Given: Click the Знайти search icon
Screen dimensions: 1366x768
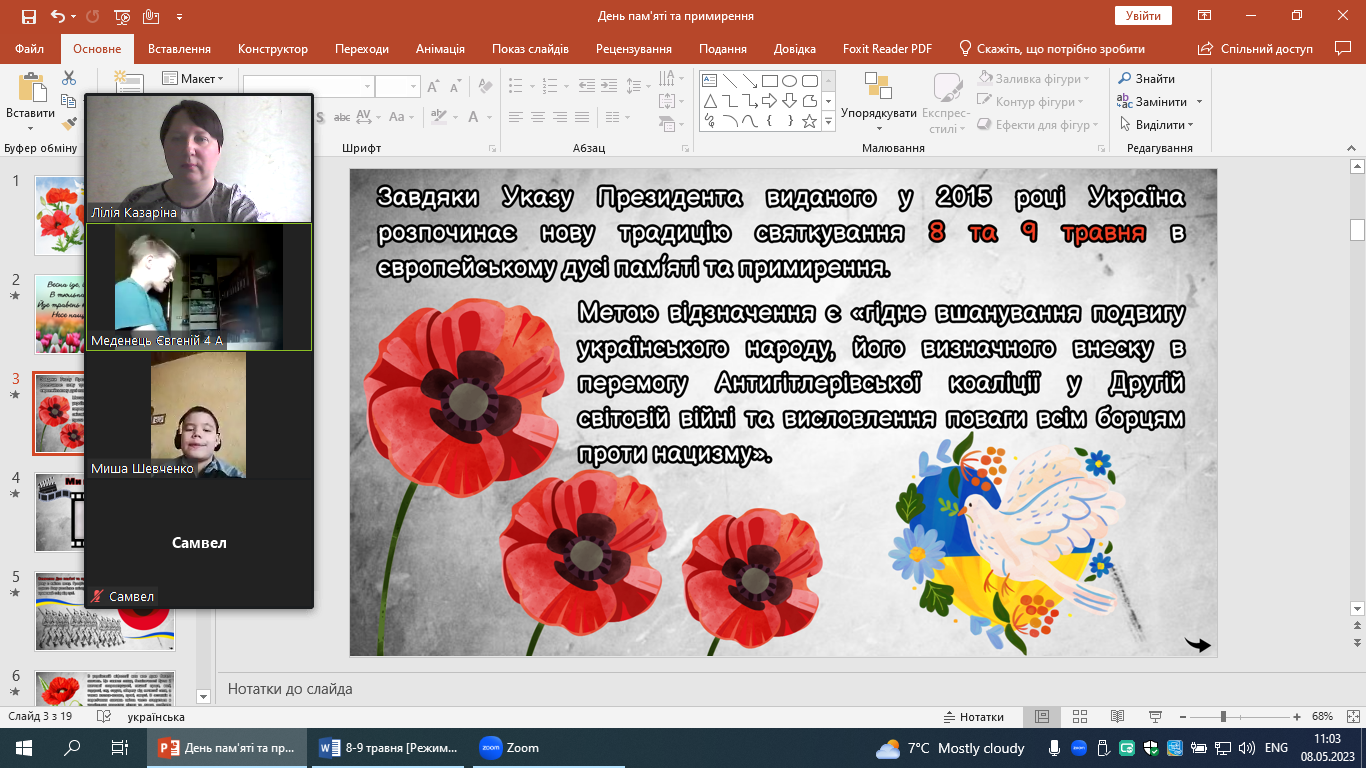Looking at the screenshot, I should [x=1124, y=79].
